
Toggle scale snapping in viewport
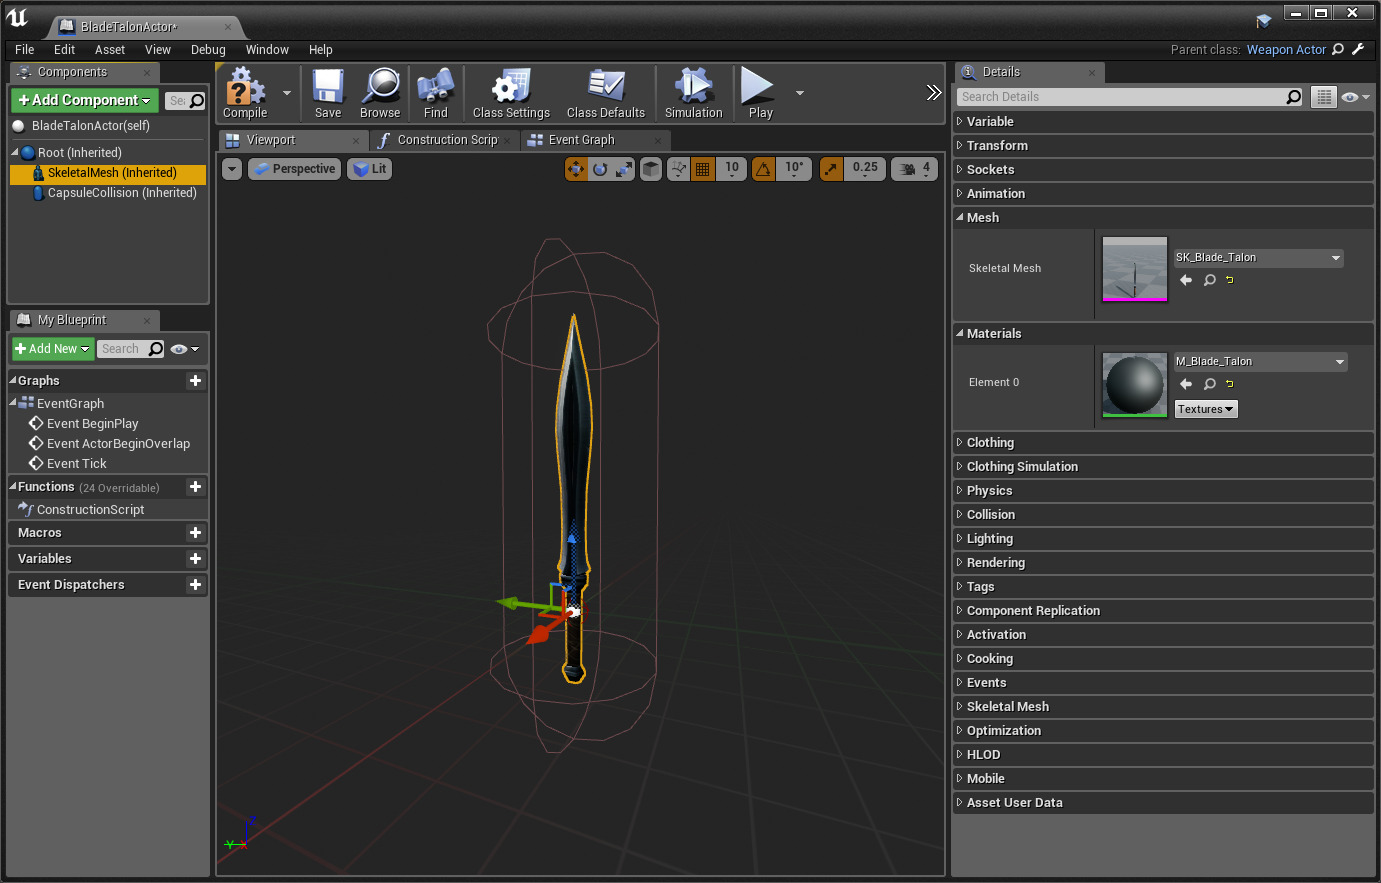(832, 169)
